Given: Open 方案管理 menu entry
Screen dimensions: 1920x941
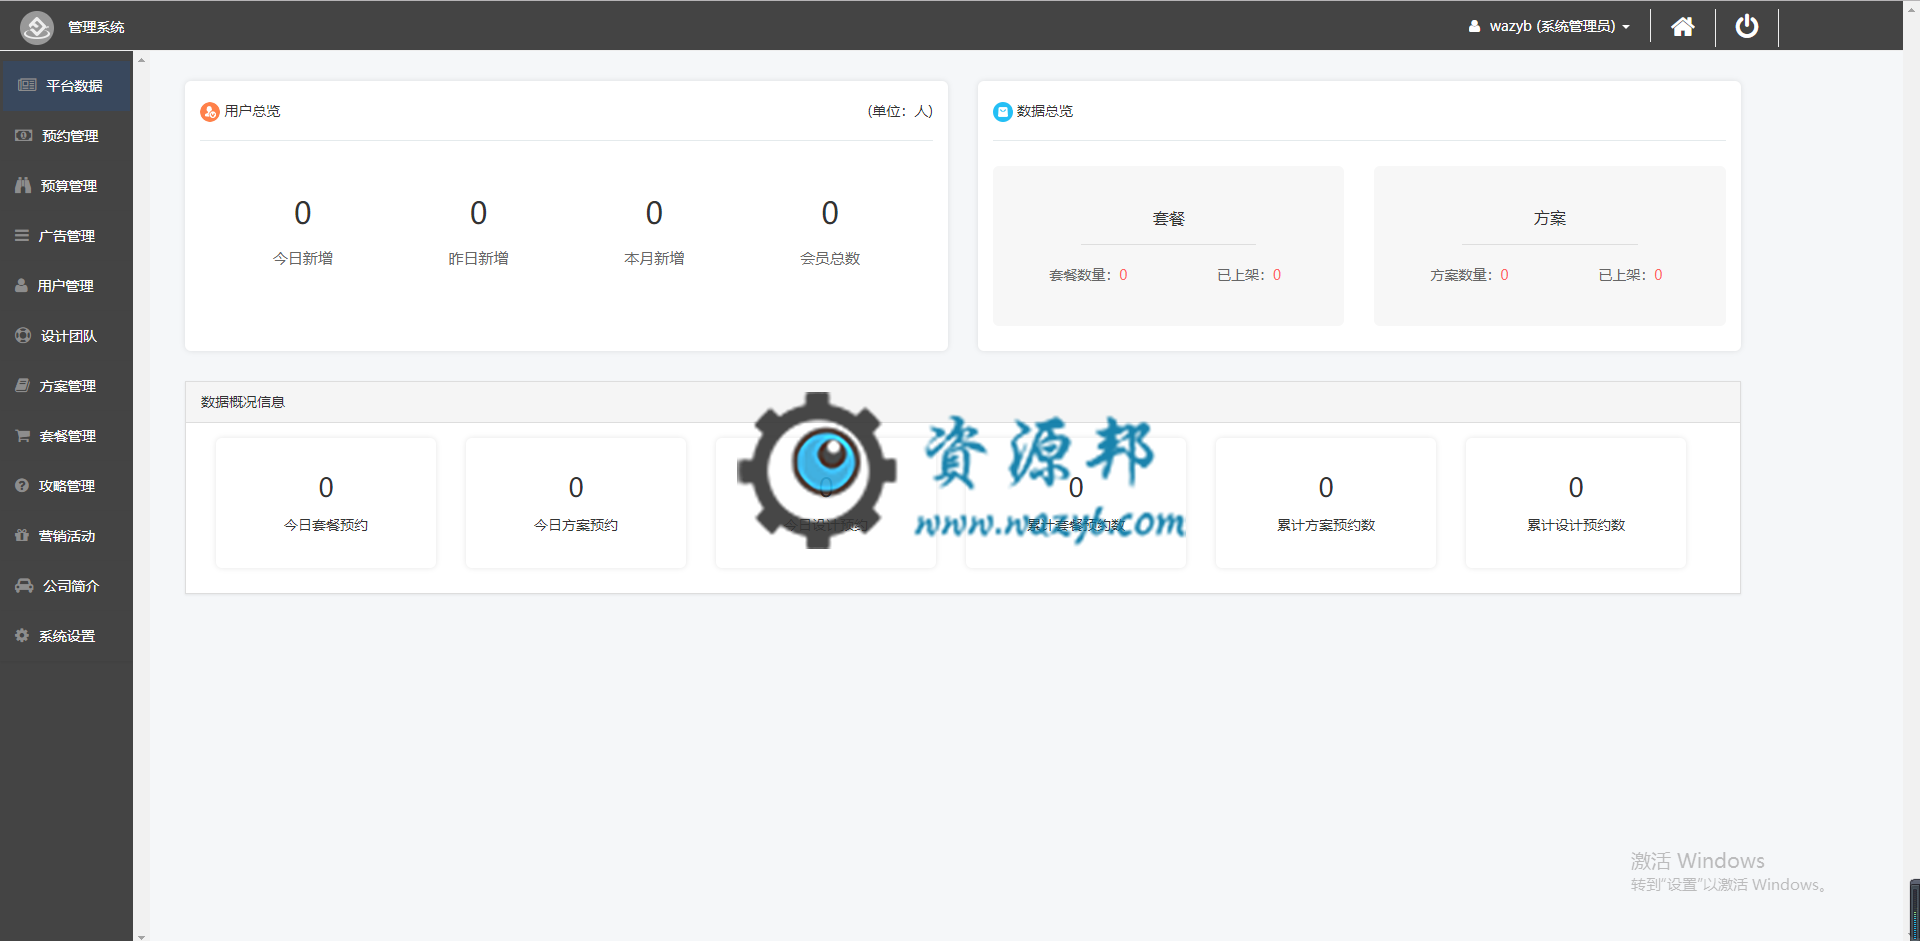Looking at the screenshot, I should tap(66, 386).
